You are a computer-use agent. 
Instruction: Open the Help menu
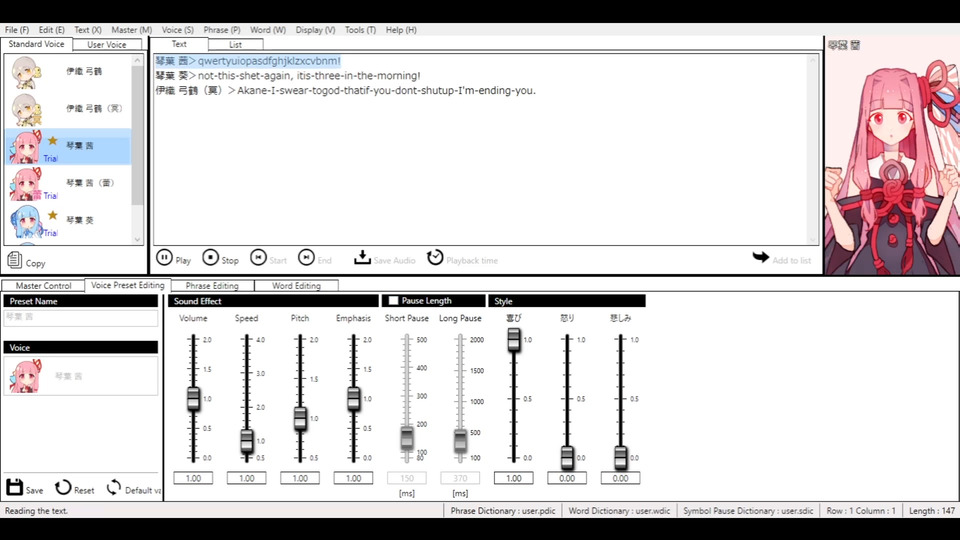[x=401, y=29]
